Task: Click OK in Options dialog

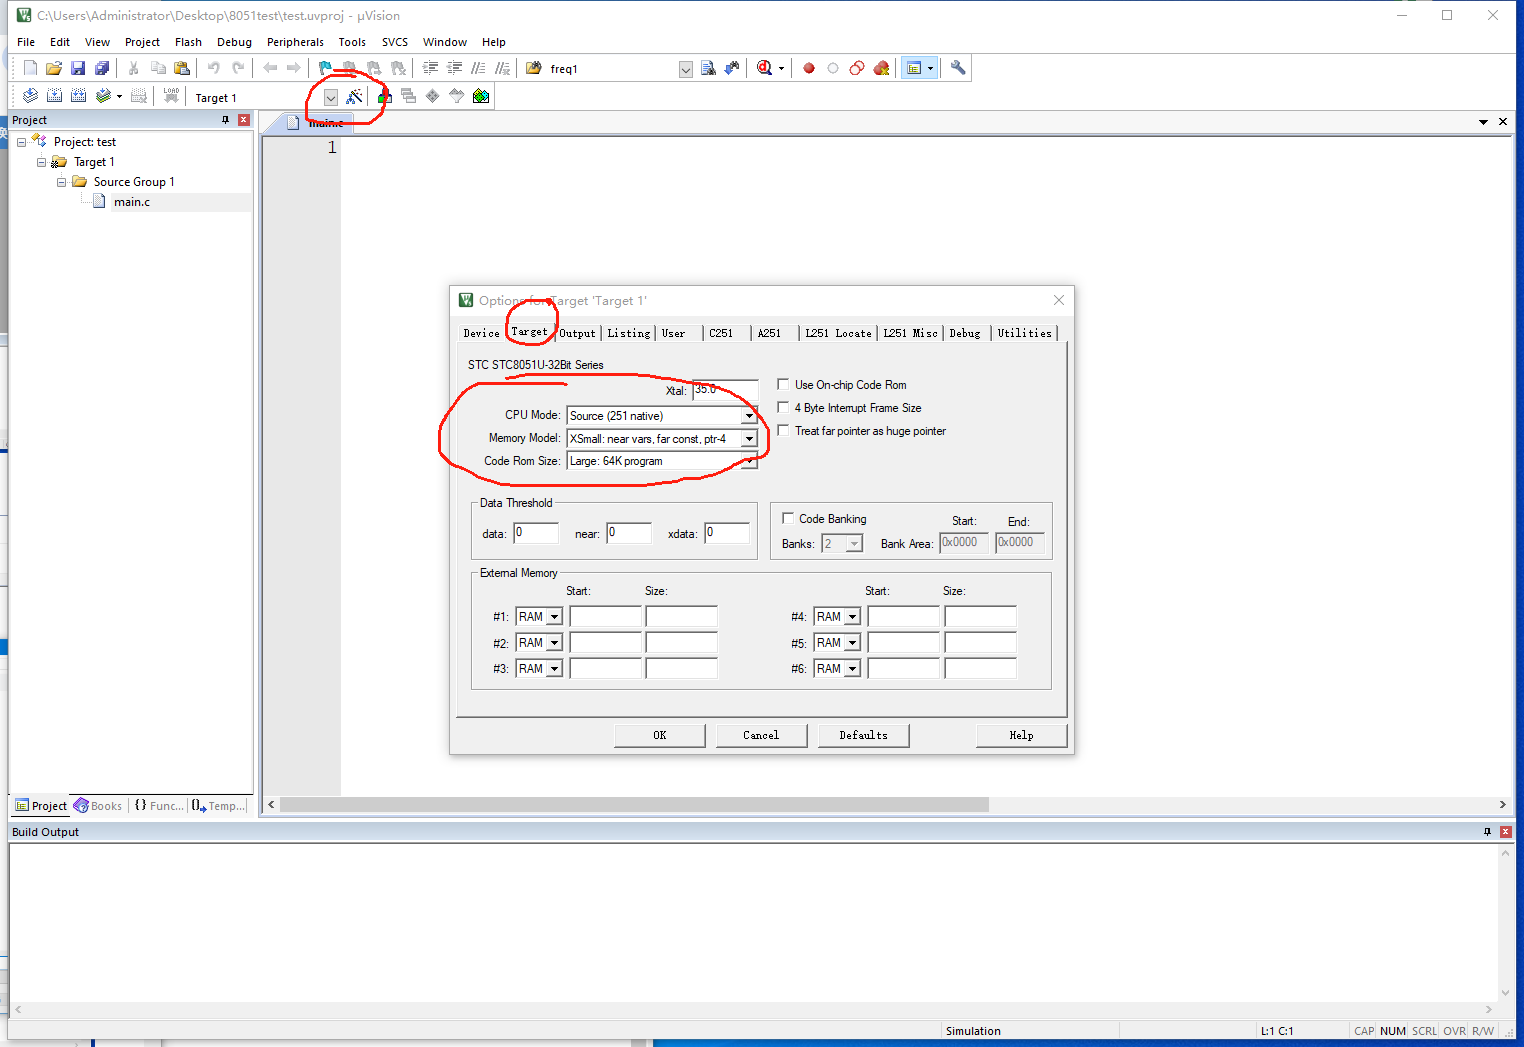Action: 660,735
